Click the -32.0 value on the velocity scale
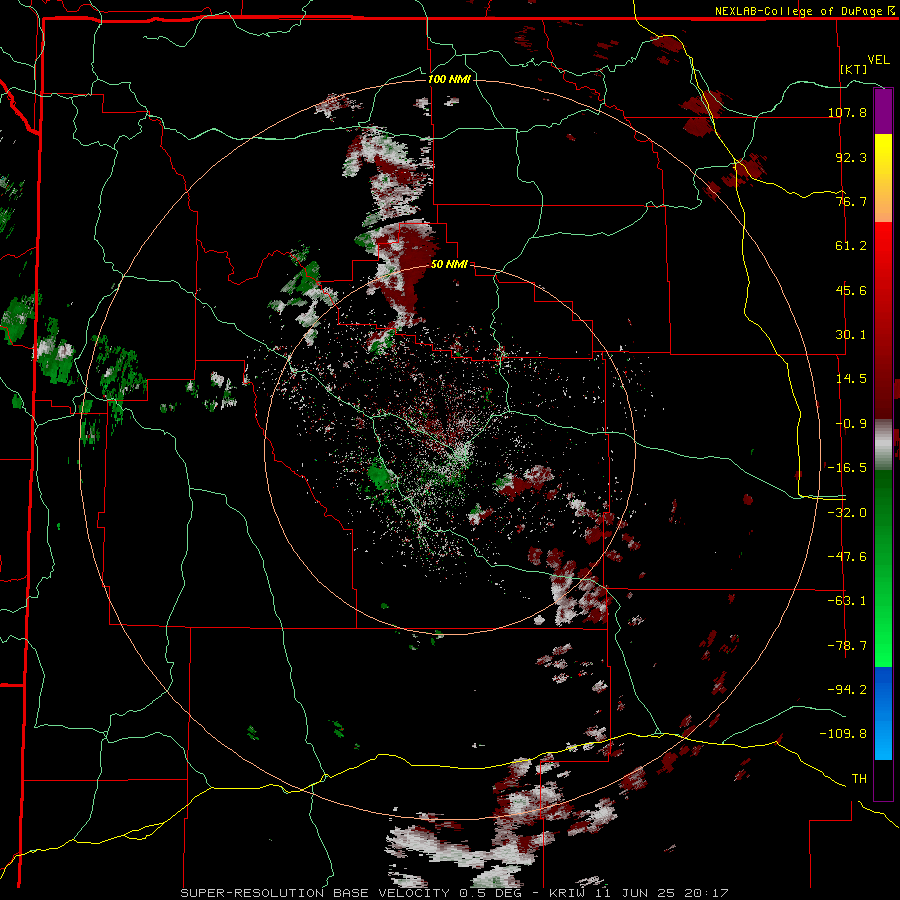This screenshot has width=900, height=900. [x=847, y=512]
